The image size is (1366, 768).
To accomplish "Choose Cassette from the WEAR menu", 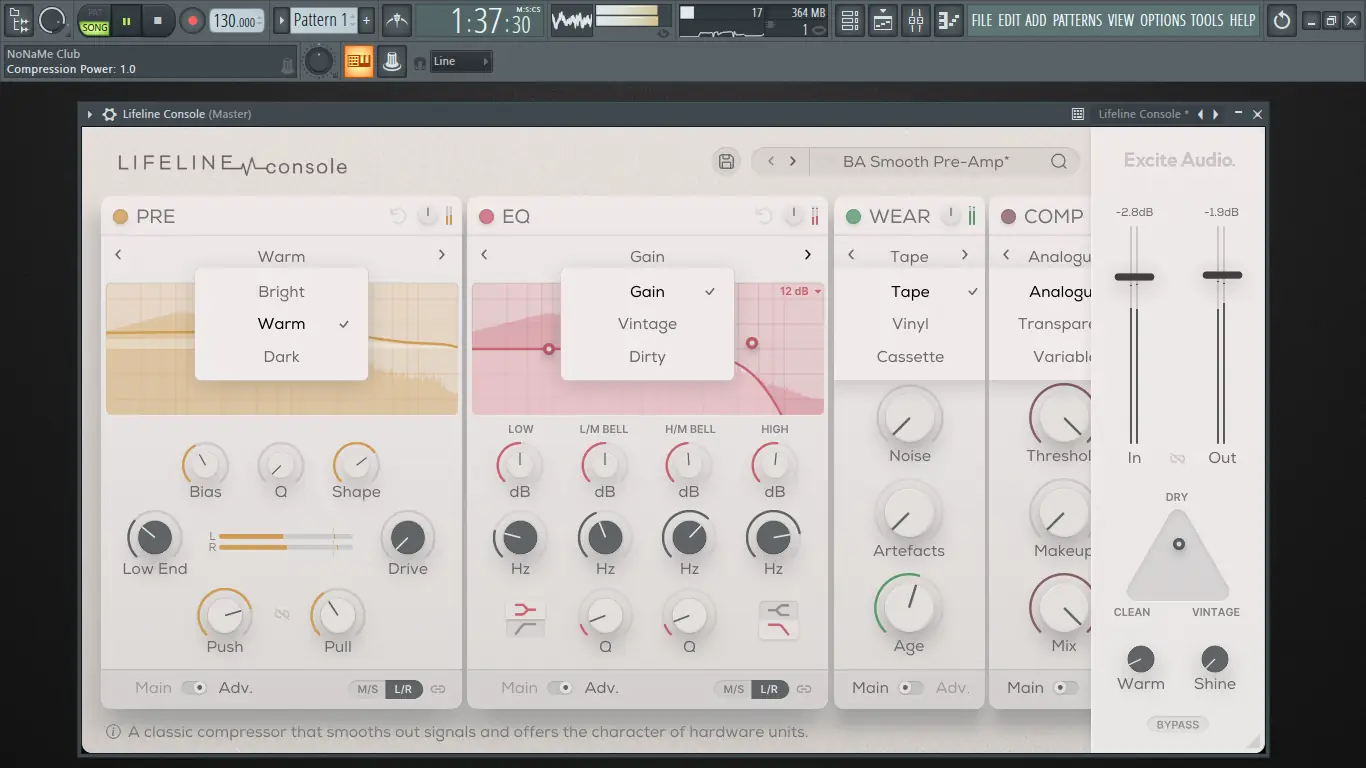I will [910, 357].
